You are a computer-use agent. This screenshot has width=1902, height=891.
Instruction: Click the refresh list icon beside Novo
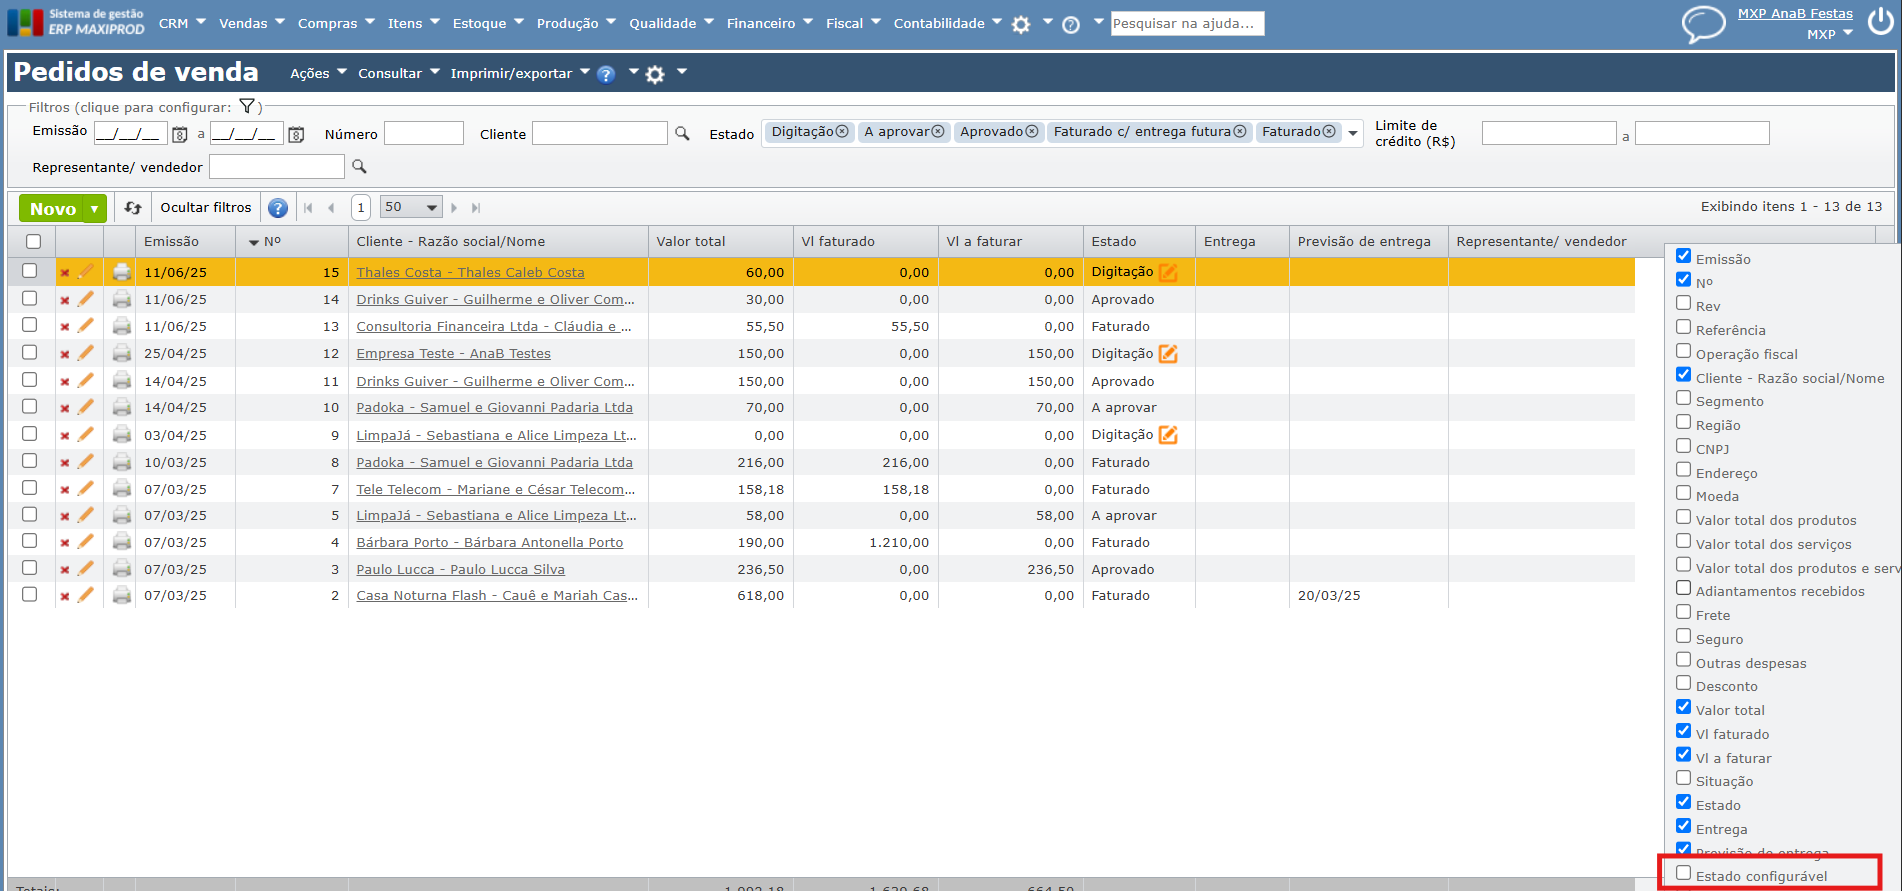pos(132,208)
